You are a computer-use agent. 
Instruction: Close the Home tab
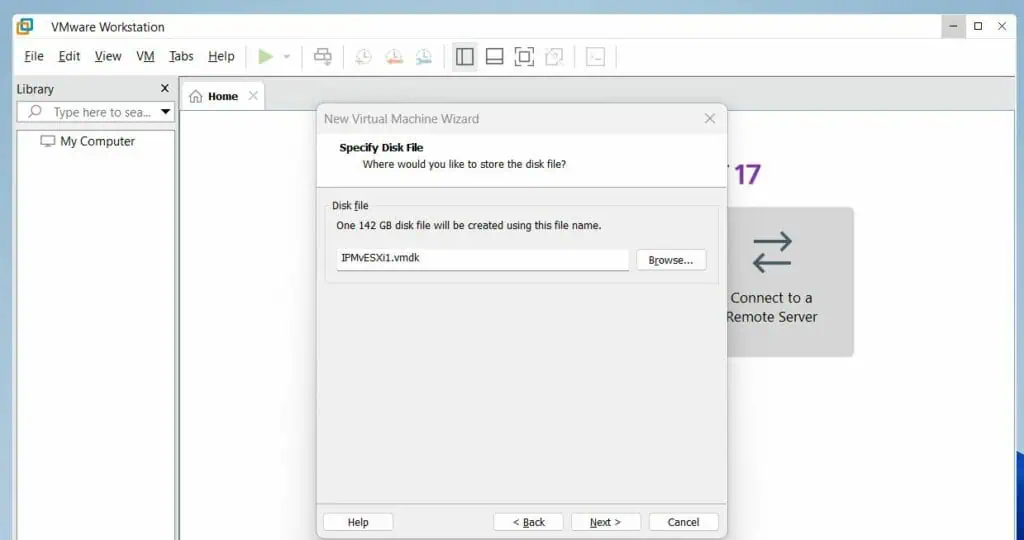253,96
